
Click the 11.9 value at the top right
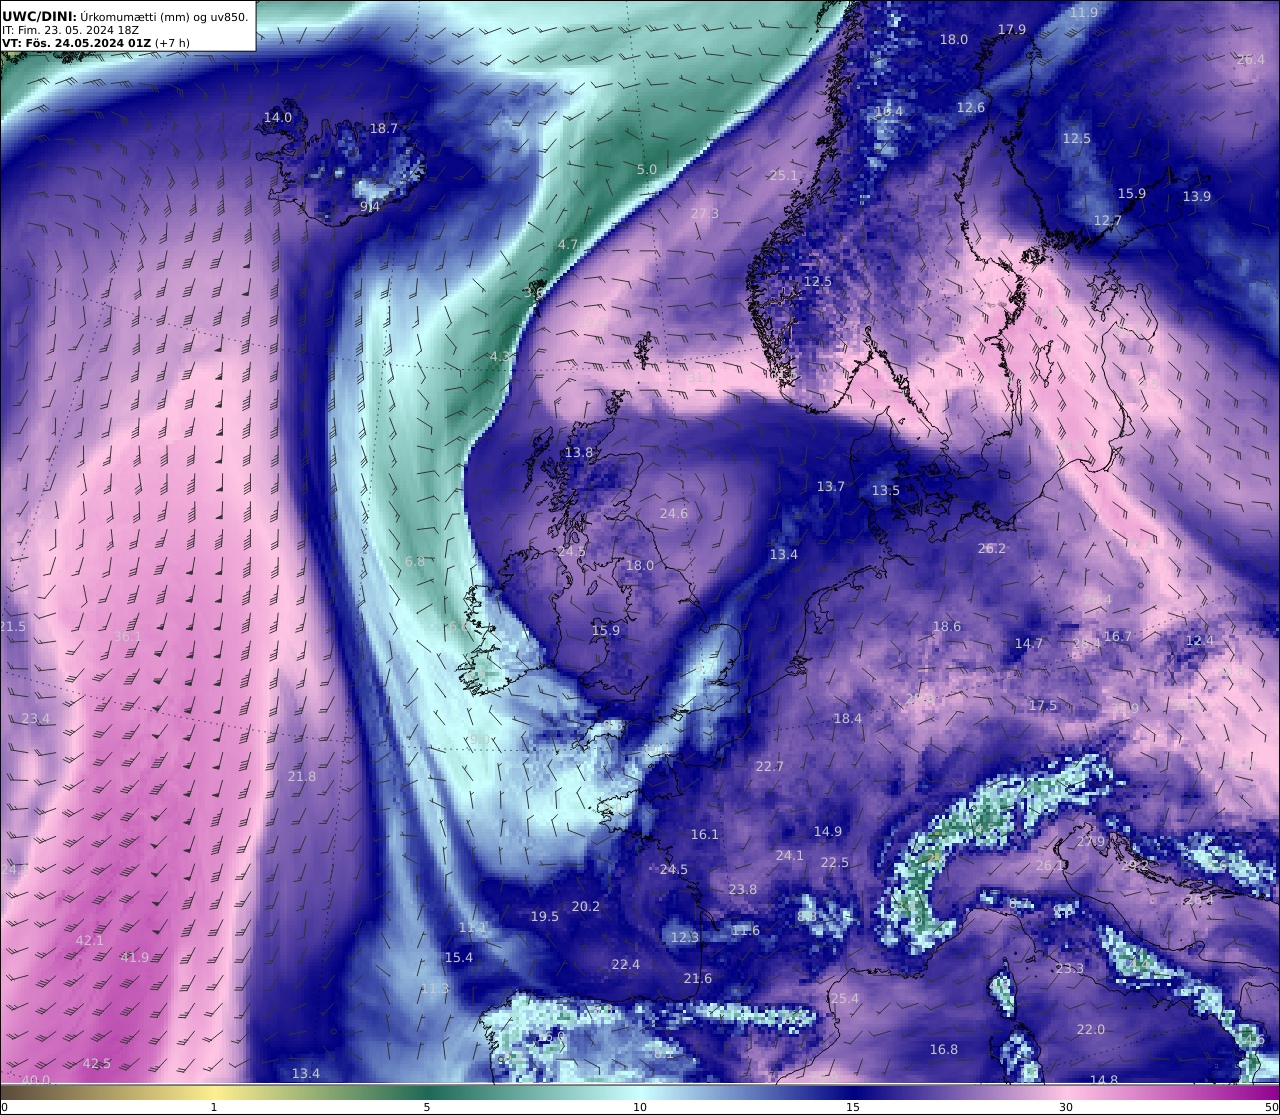[1084, 12]
